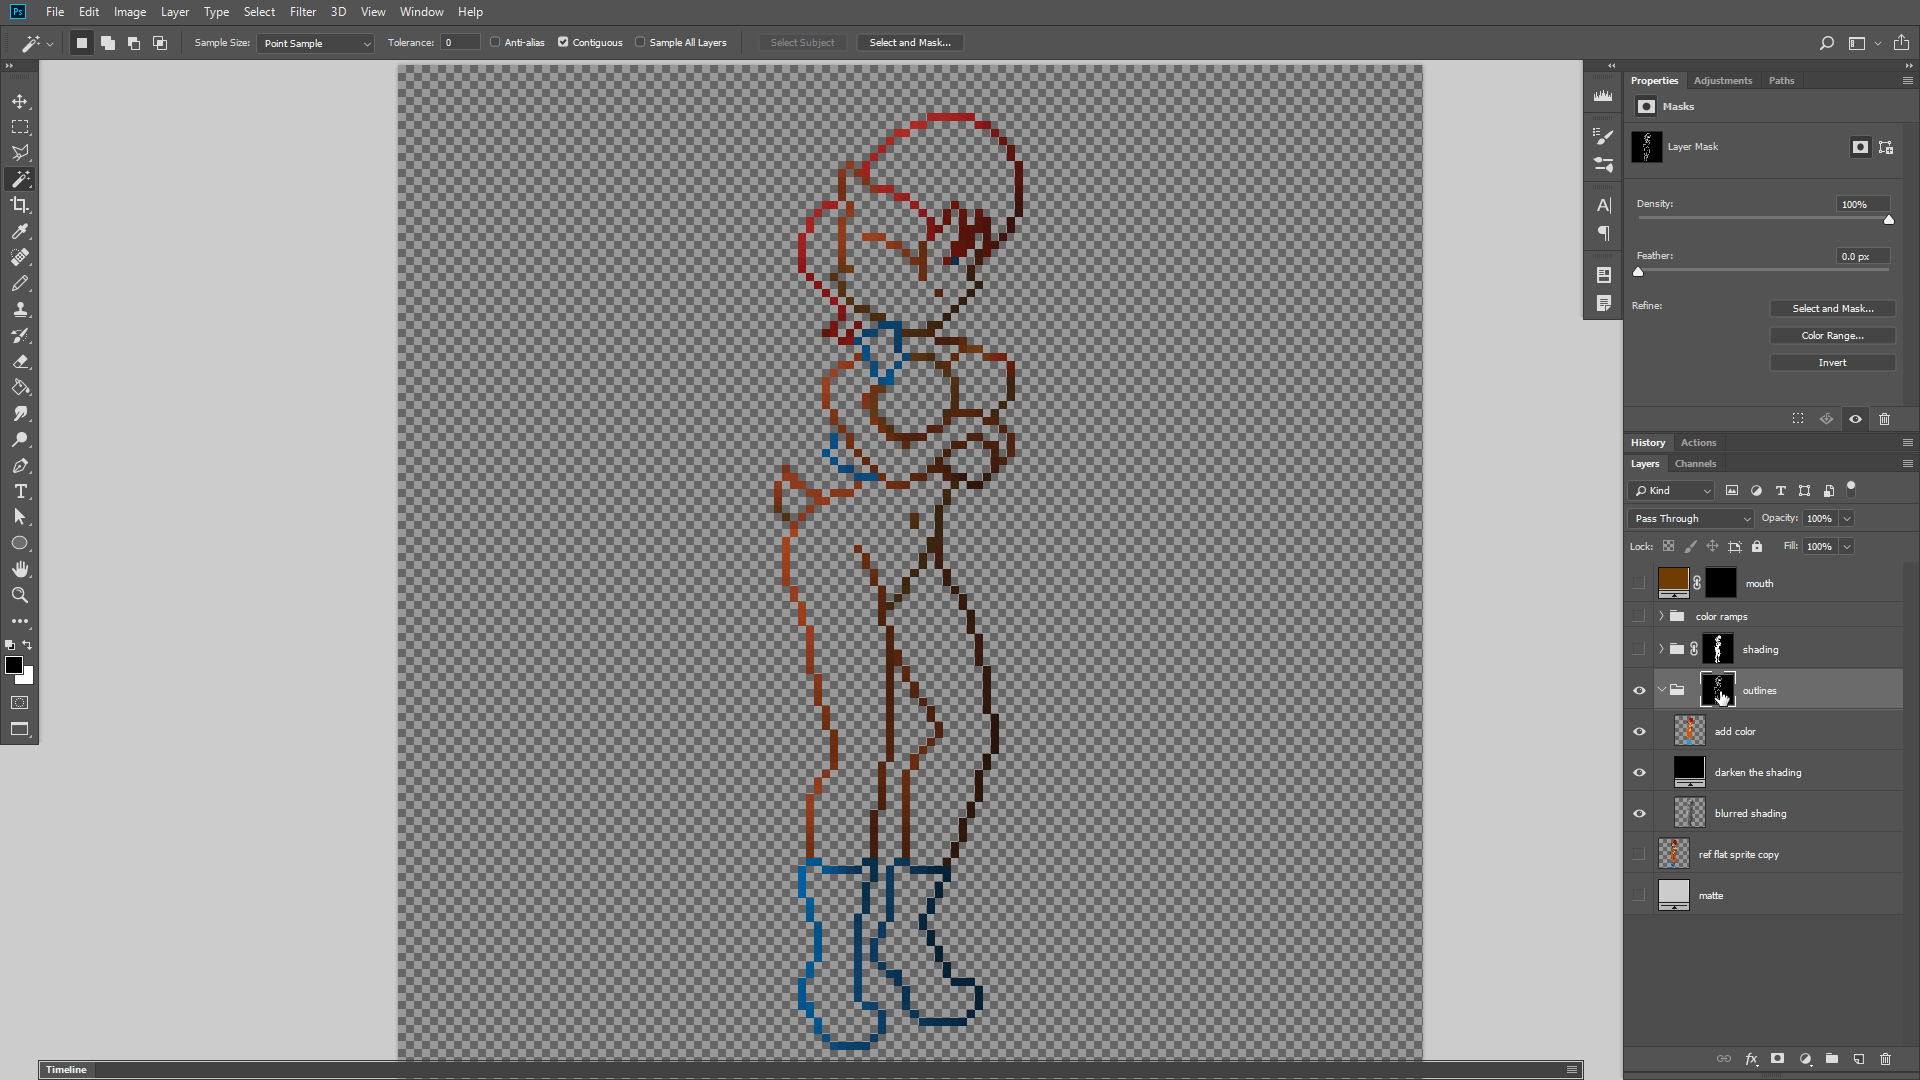Image resolution: width=1920 pixels, height=1080 pixels.
Task: Select the Move tool
Action: 20,101
